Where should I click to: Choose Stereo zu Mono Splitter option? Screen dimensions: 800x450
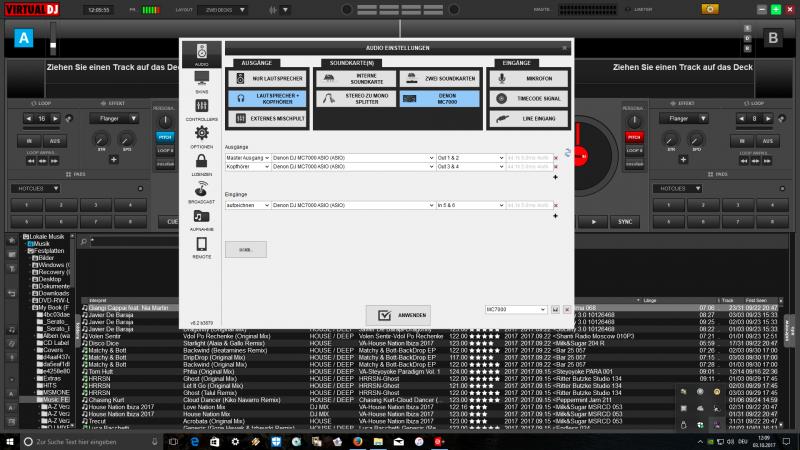point(356,98)
